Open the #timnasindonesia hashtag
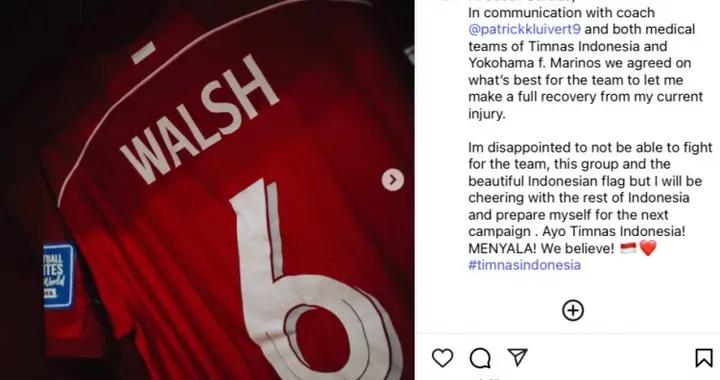Screen dimensions: 720x380 [x=524, y=265]
